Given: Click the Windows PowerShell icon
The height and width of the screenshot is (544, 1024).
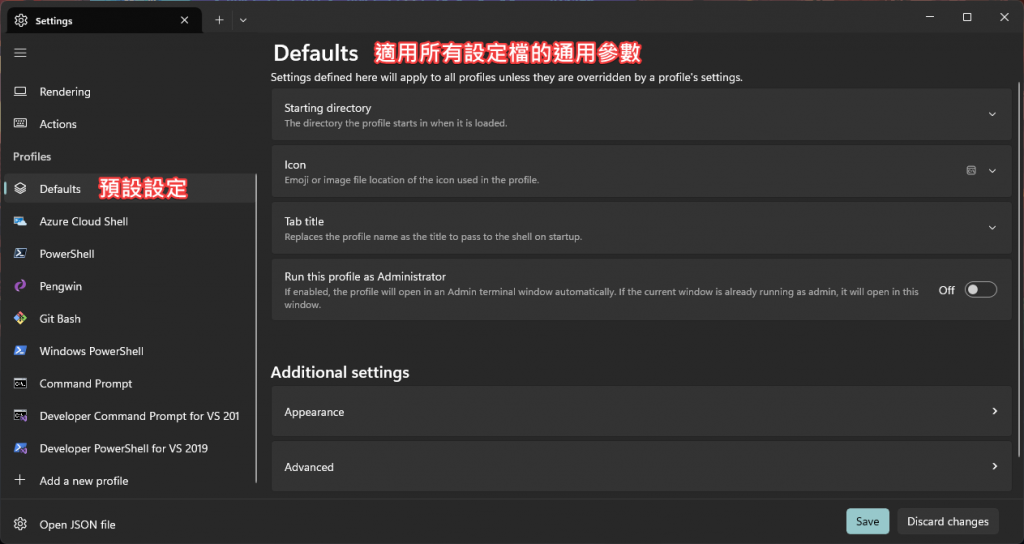Looking at the screenshot, I should pos(20,351).
